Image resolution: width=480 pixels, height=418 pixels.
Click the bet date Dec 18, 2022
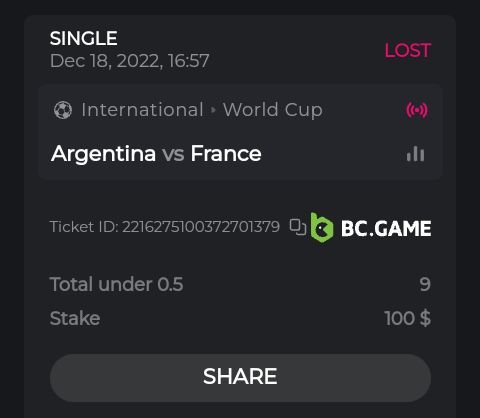pos(104,61)
